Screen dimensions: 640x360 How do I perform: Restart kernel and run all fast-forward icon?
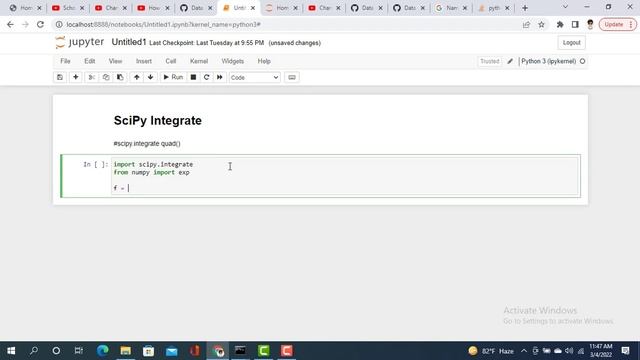click(220, 77)
